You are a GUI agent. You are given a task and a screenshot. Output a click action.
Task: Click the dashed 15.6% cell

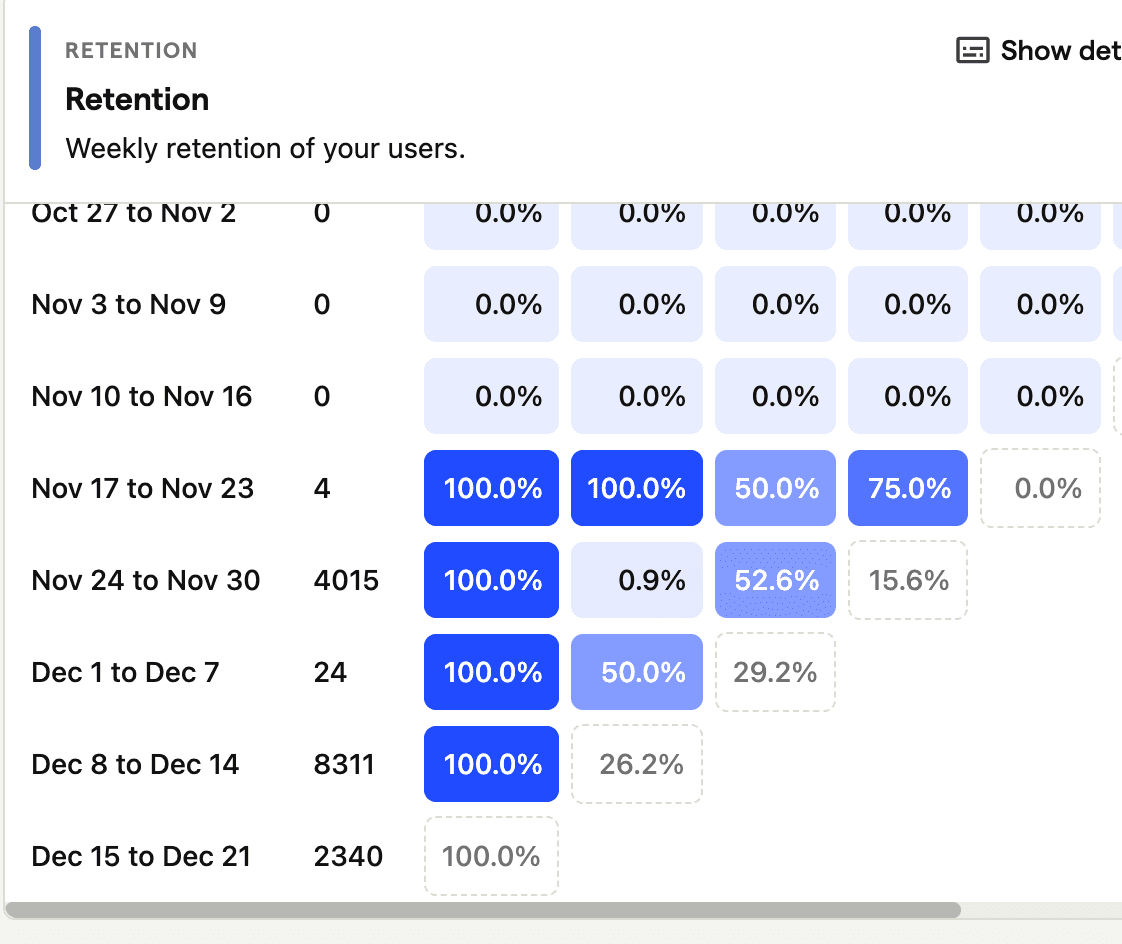(x=908, y=580)
